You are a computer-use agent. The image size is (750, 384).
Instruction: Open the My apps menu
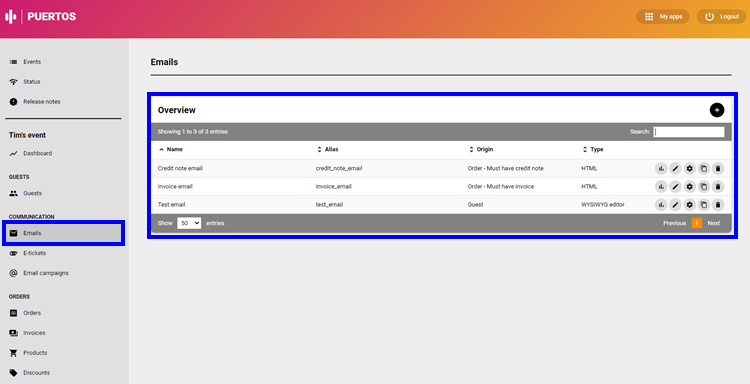coord(662,17)
